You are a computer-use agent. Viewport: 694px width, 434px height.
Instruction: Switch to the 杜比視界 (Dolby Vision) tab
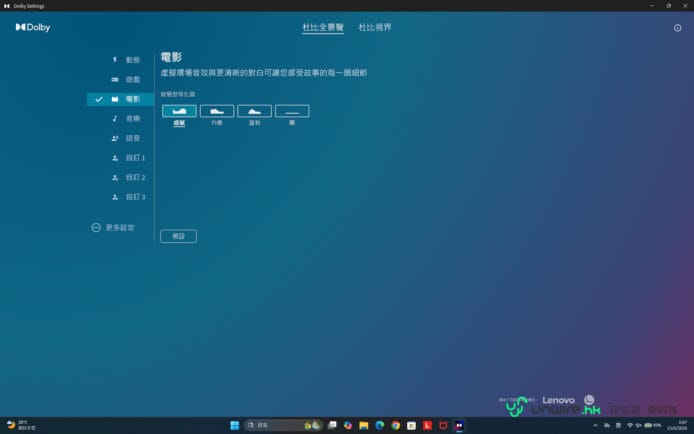click(375, 27)
